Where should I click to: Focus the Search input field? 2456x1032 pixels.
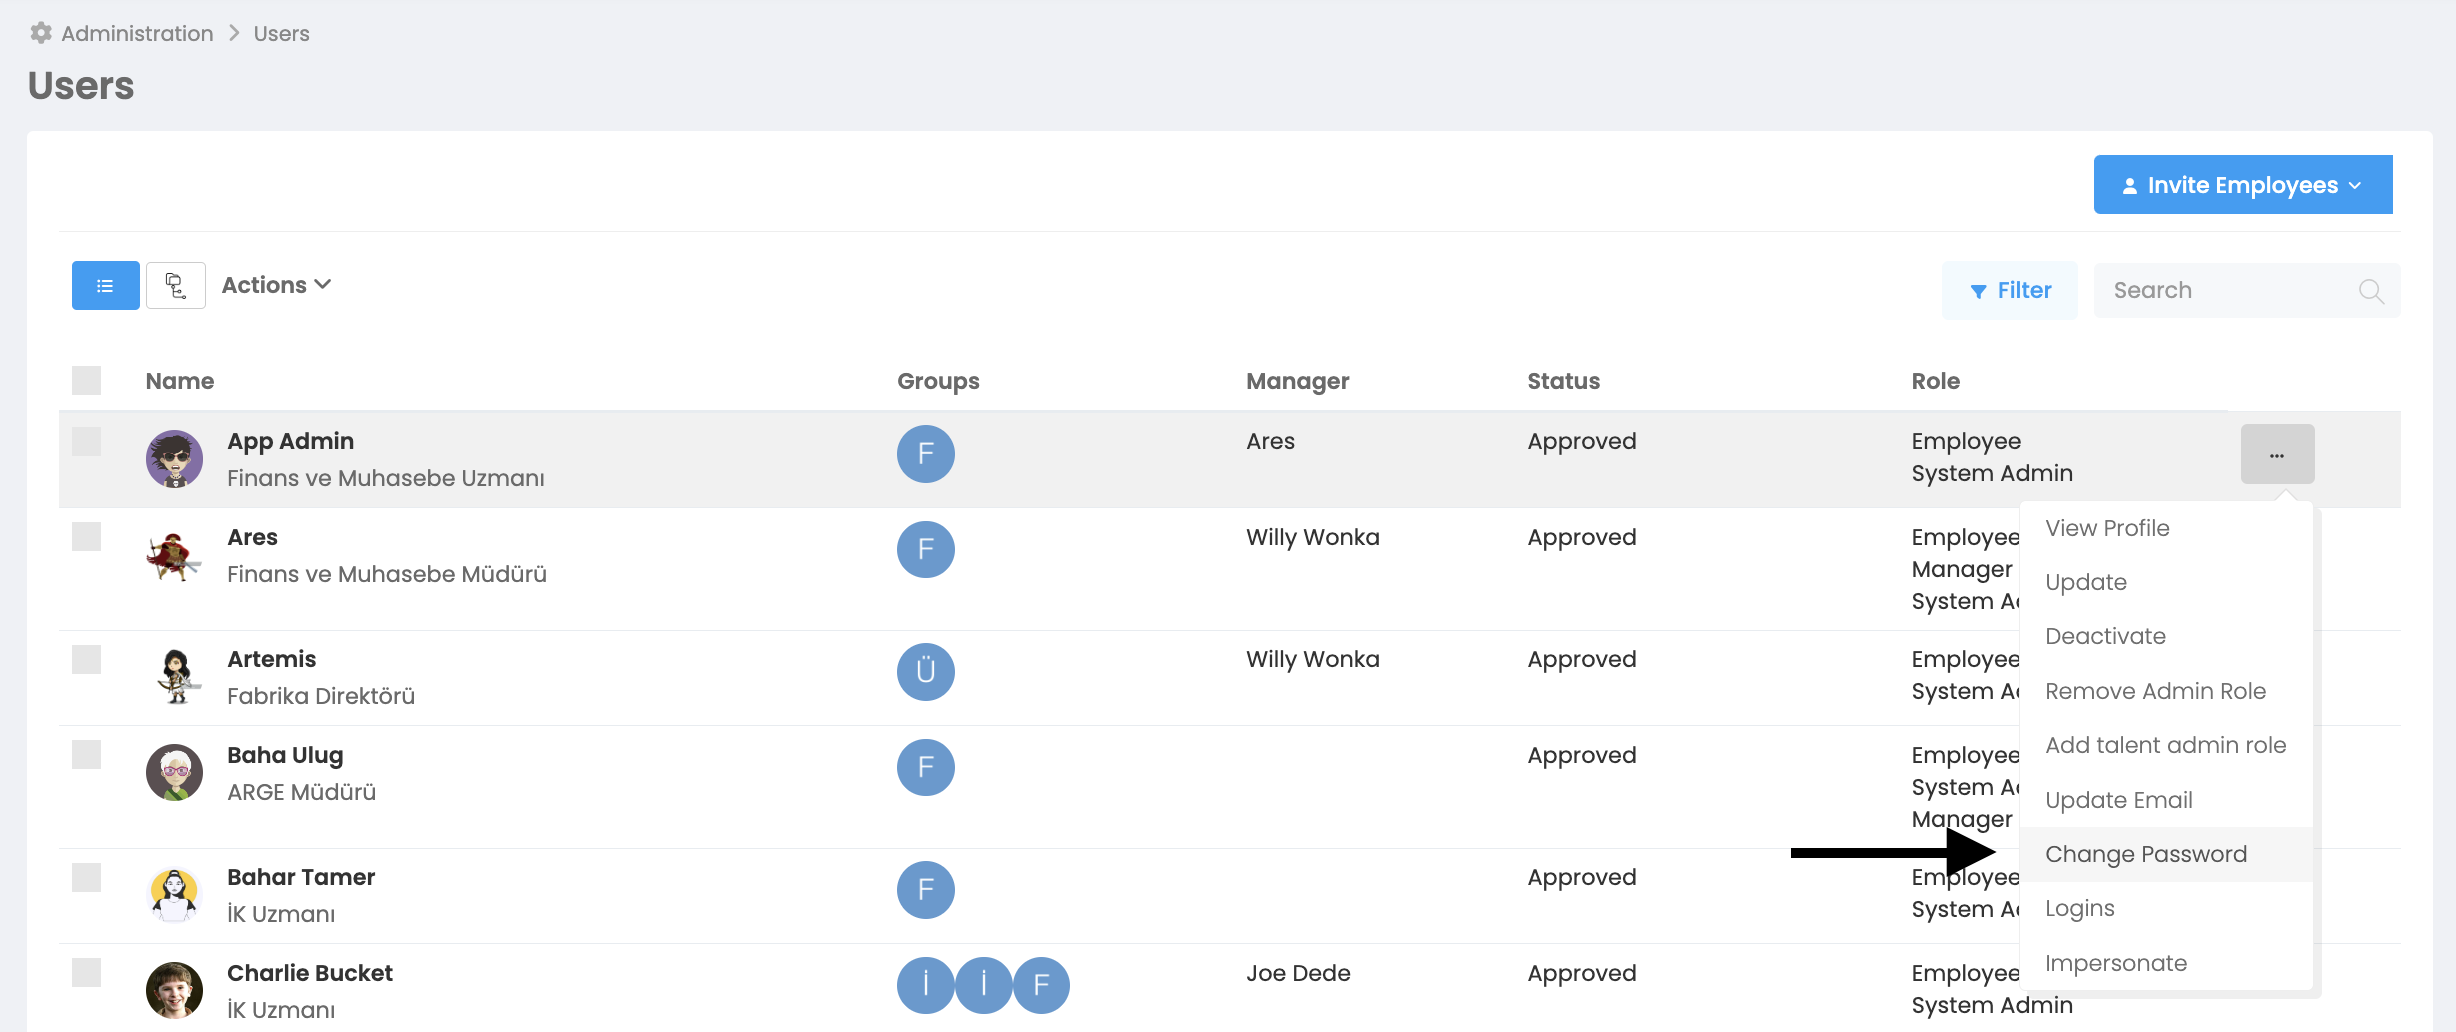point(2225,291)
